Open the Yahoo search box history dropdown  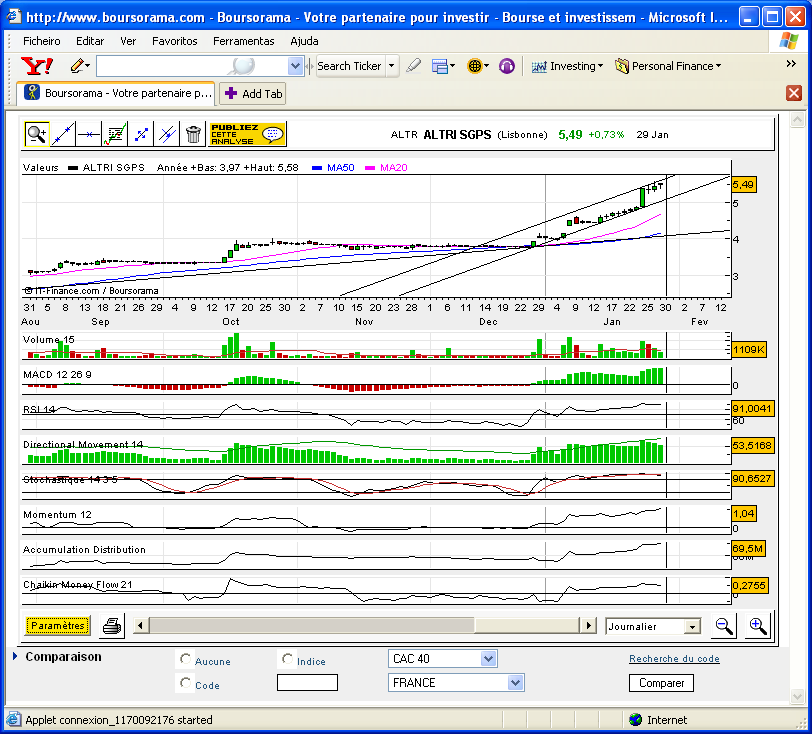coord(295,66)
